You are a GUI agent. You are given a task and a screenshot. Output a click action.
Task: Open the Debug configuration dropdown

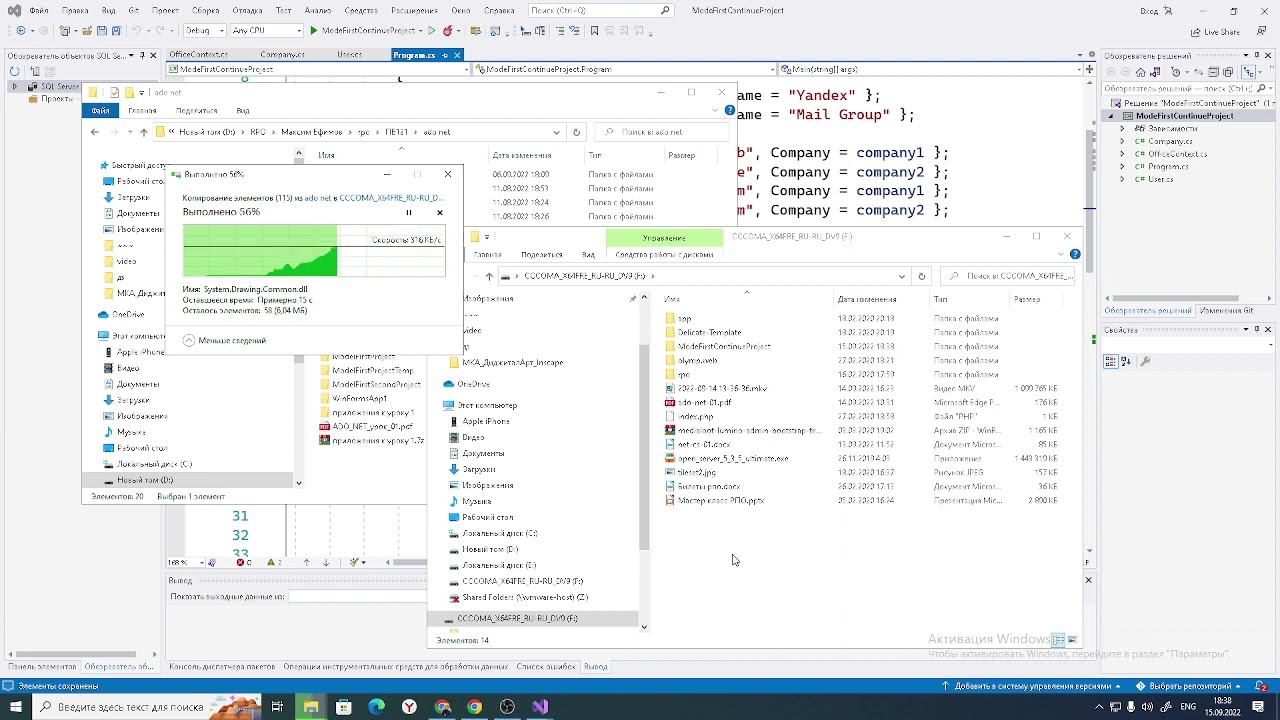click(203, 31)
